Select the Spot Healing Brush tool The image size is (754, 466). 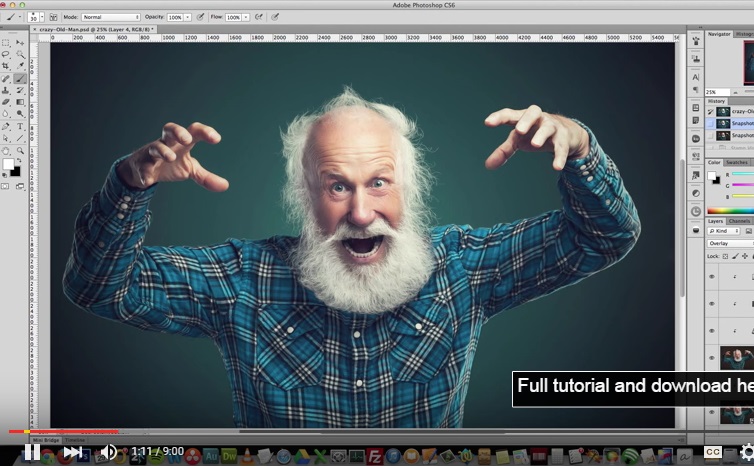pyautogui.click(x=6, y=78)
